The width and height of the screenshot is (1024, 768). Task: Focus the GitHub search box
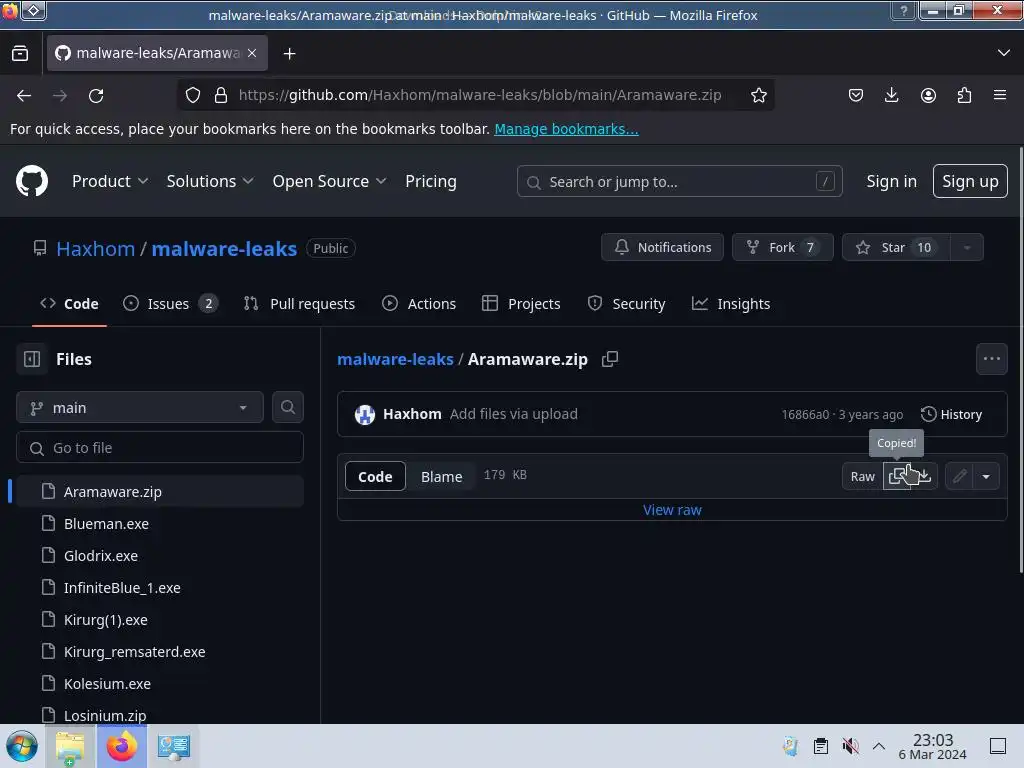[679, 181]
